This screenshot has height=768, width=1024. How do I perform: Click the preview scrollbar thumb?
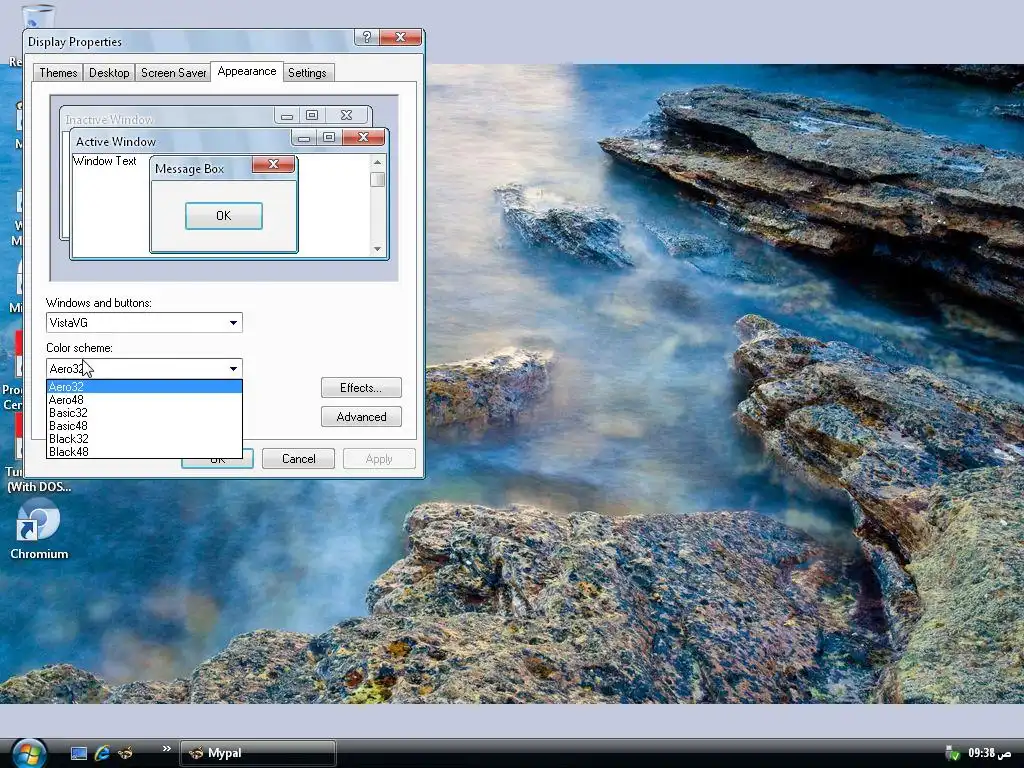377,179
